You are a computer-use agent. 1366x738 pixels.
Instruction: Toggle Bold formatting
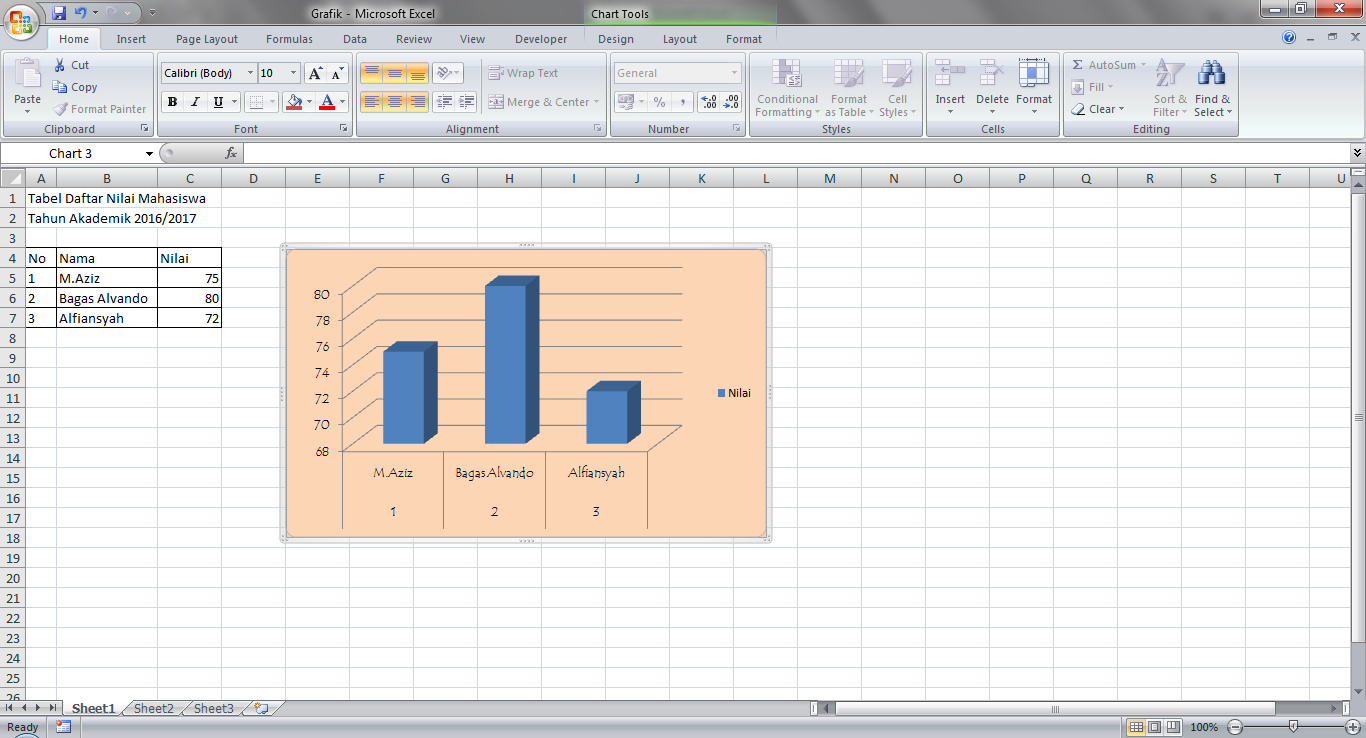pos(172,102)
